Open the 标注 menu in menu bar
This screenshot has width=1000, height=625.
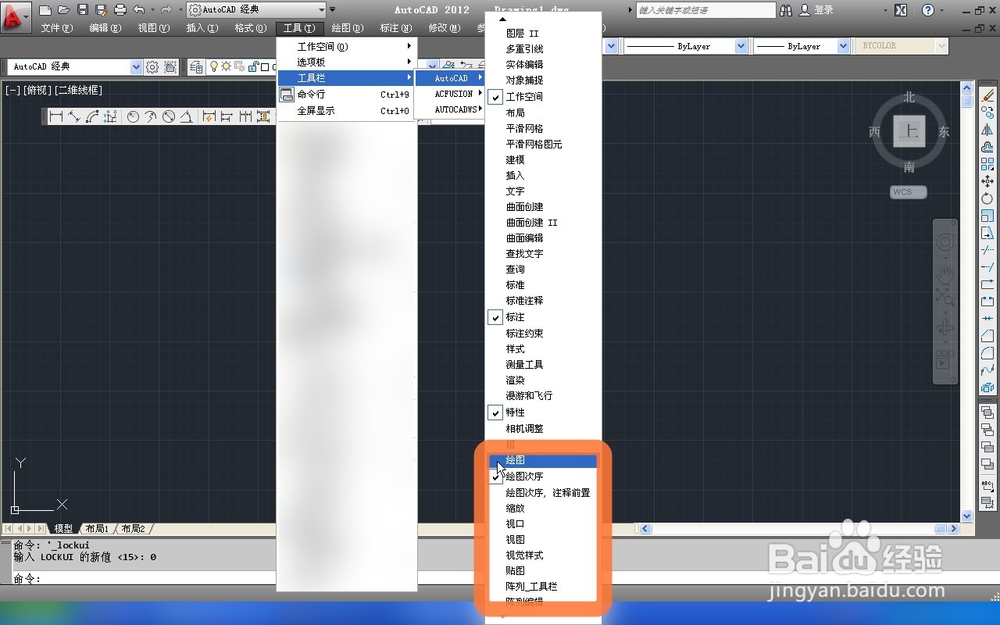tap(396, 28)
